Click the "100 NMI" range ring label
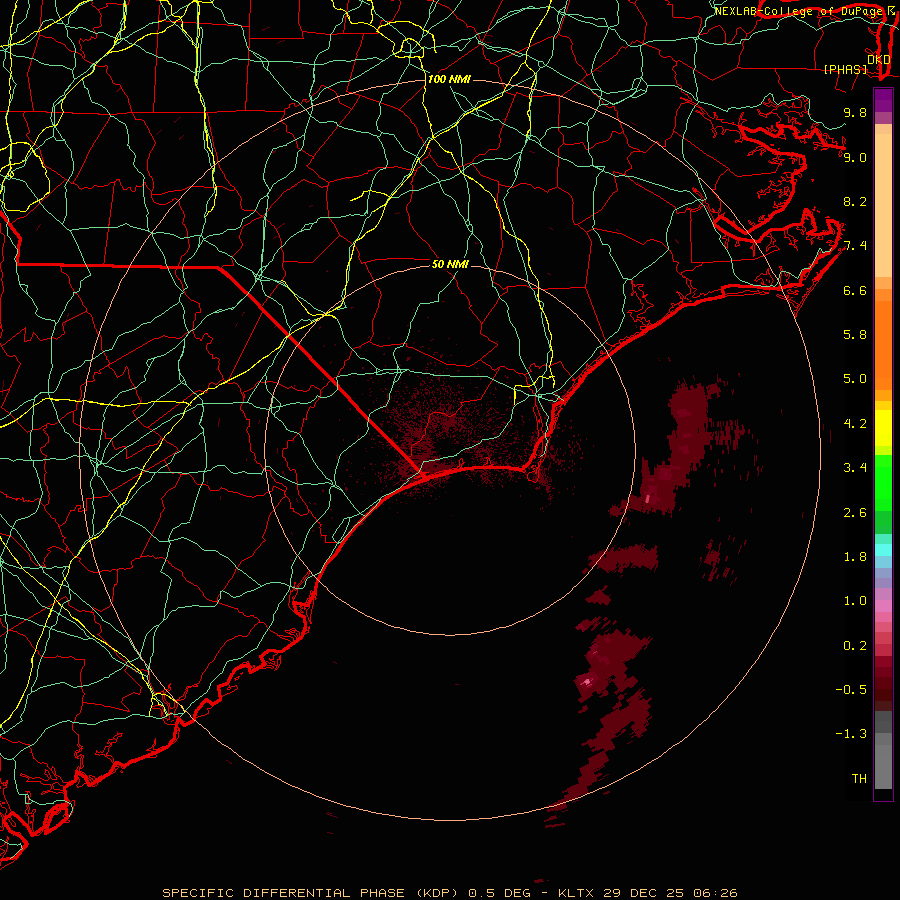The image size is (900, 900). tap(449, 79)
